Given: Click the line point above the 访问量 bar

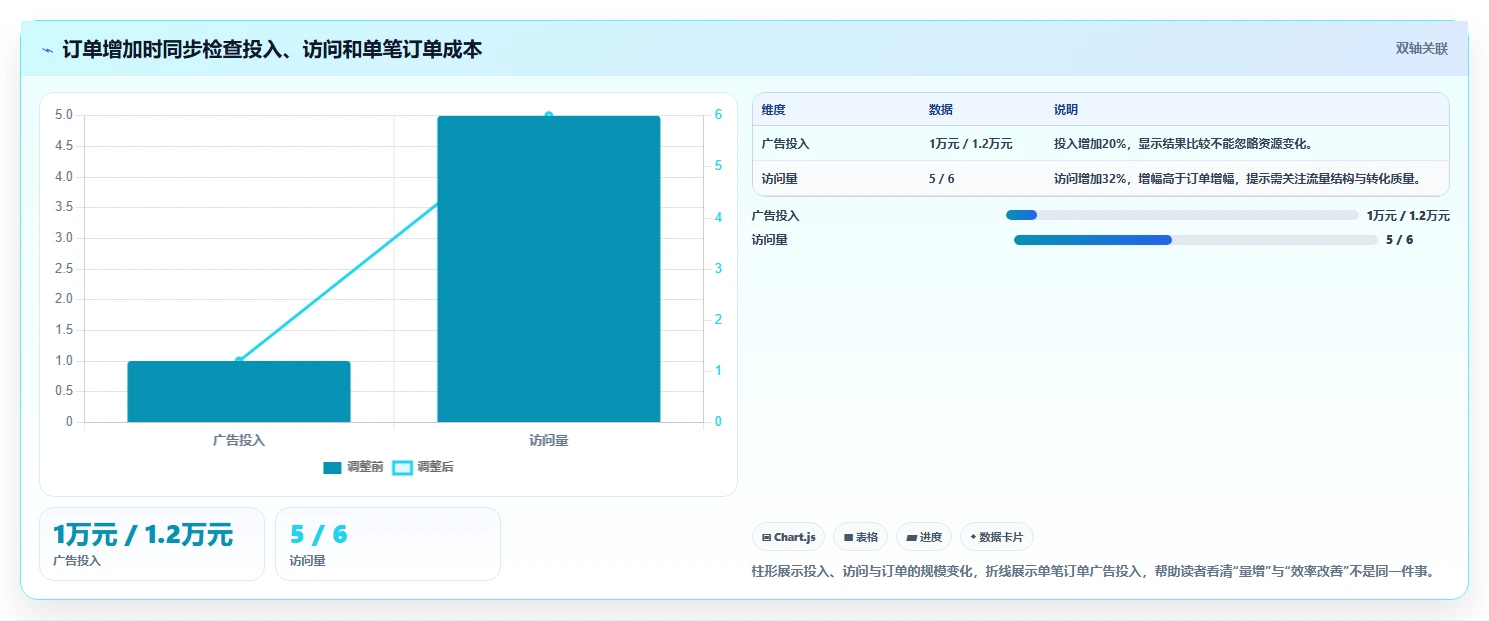Looking at the screenshot, I should [549, 116].
